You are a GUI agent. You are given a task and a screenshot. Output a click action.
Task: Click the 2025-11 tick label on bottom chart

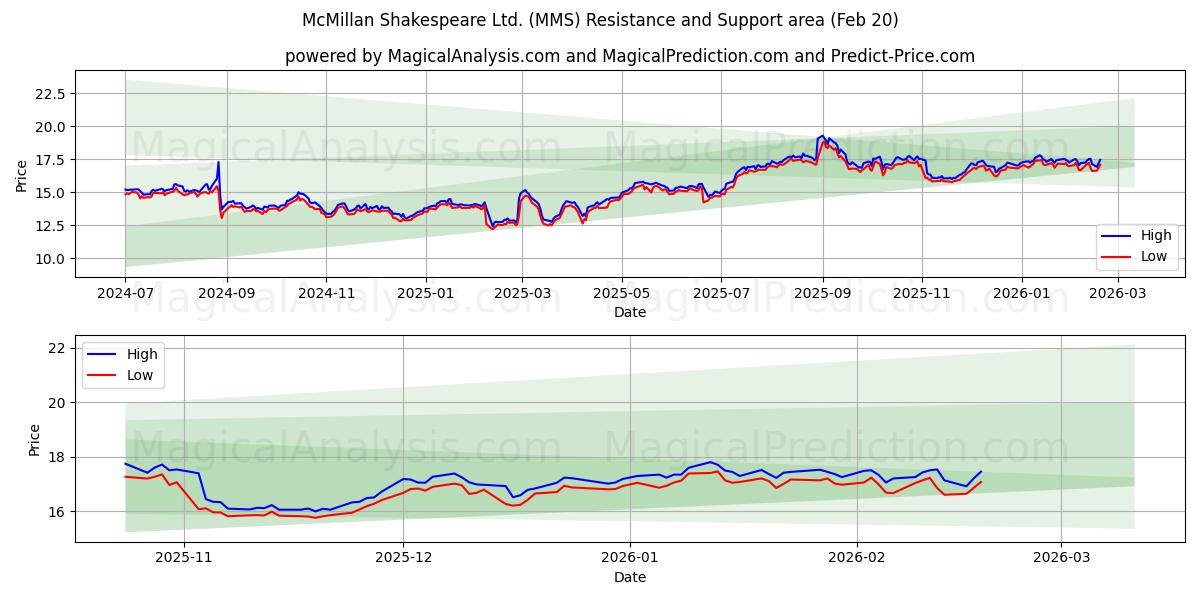185,559
